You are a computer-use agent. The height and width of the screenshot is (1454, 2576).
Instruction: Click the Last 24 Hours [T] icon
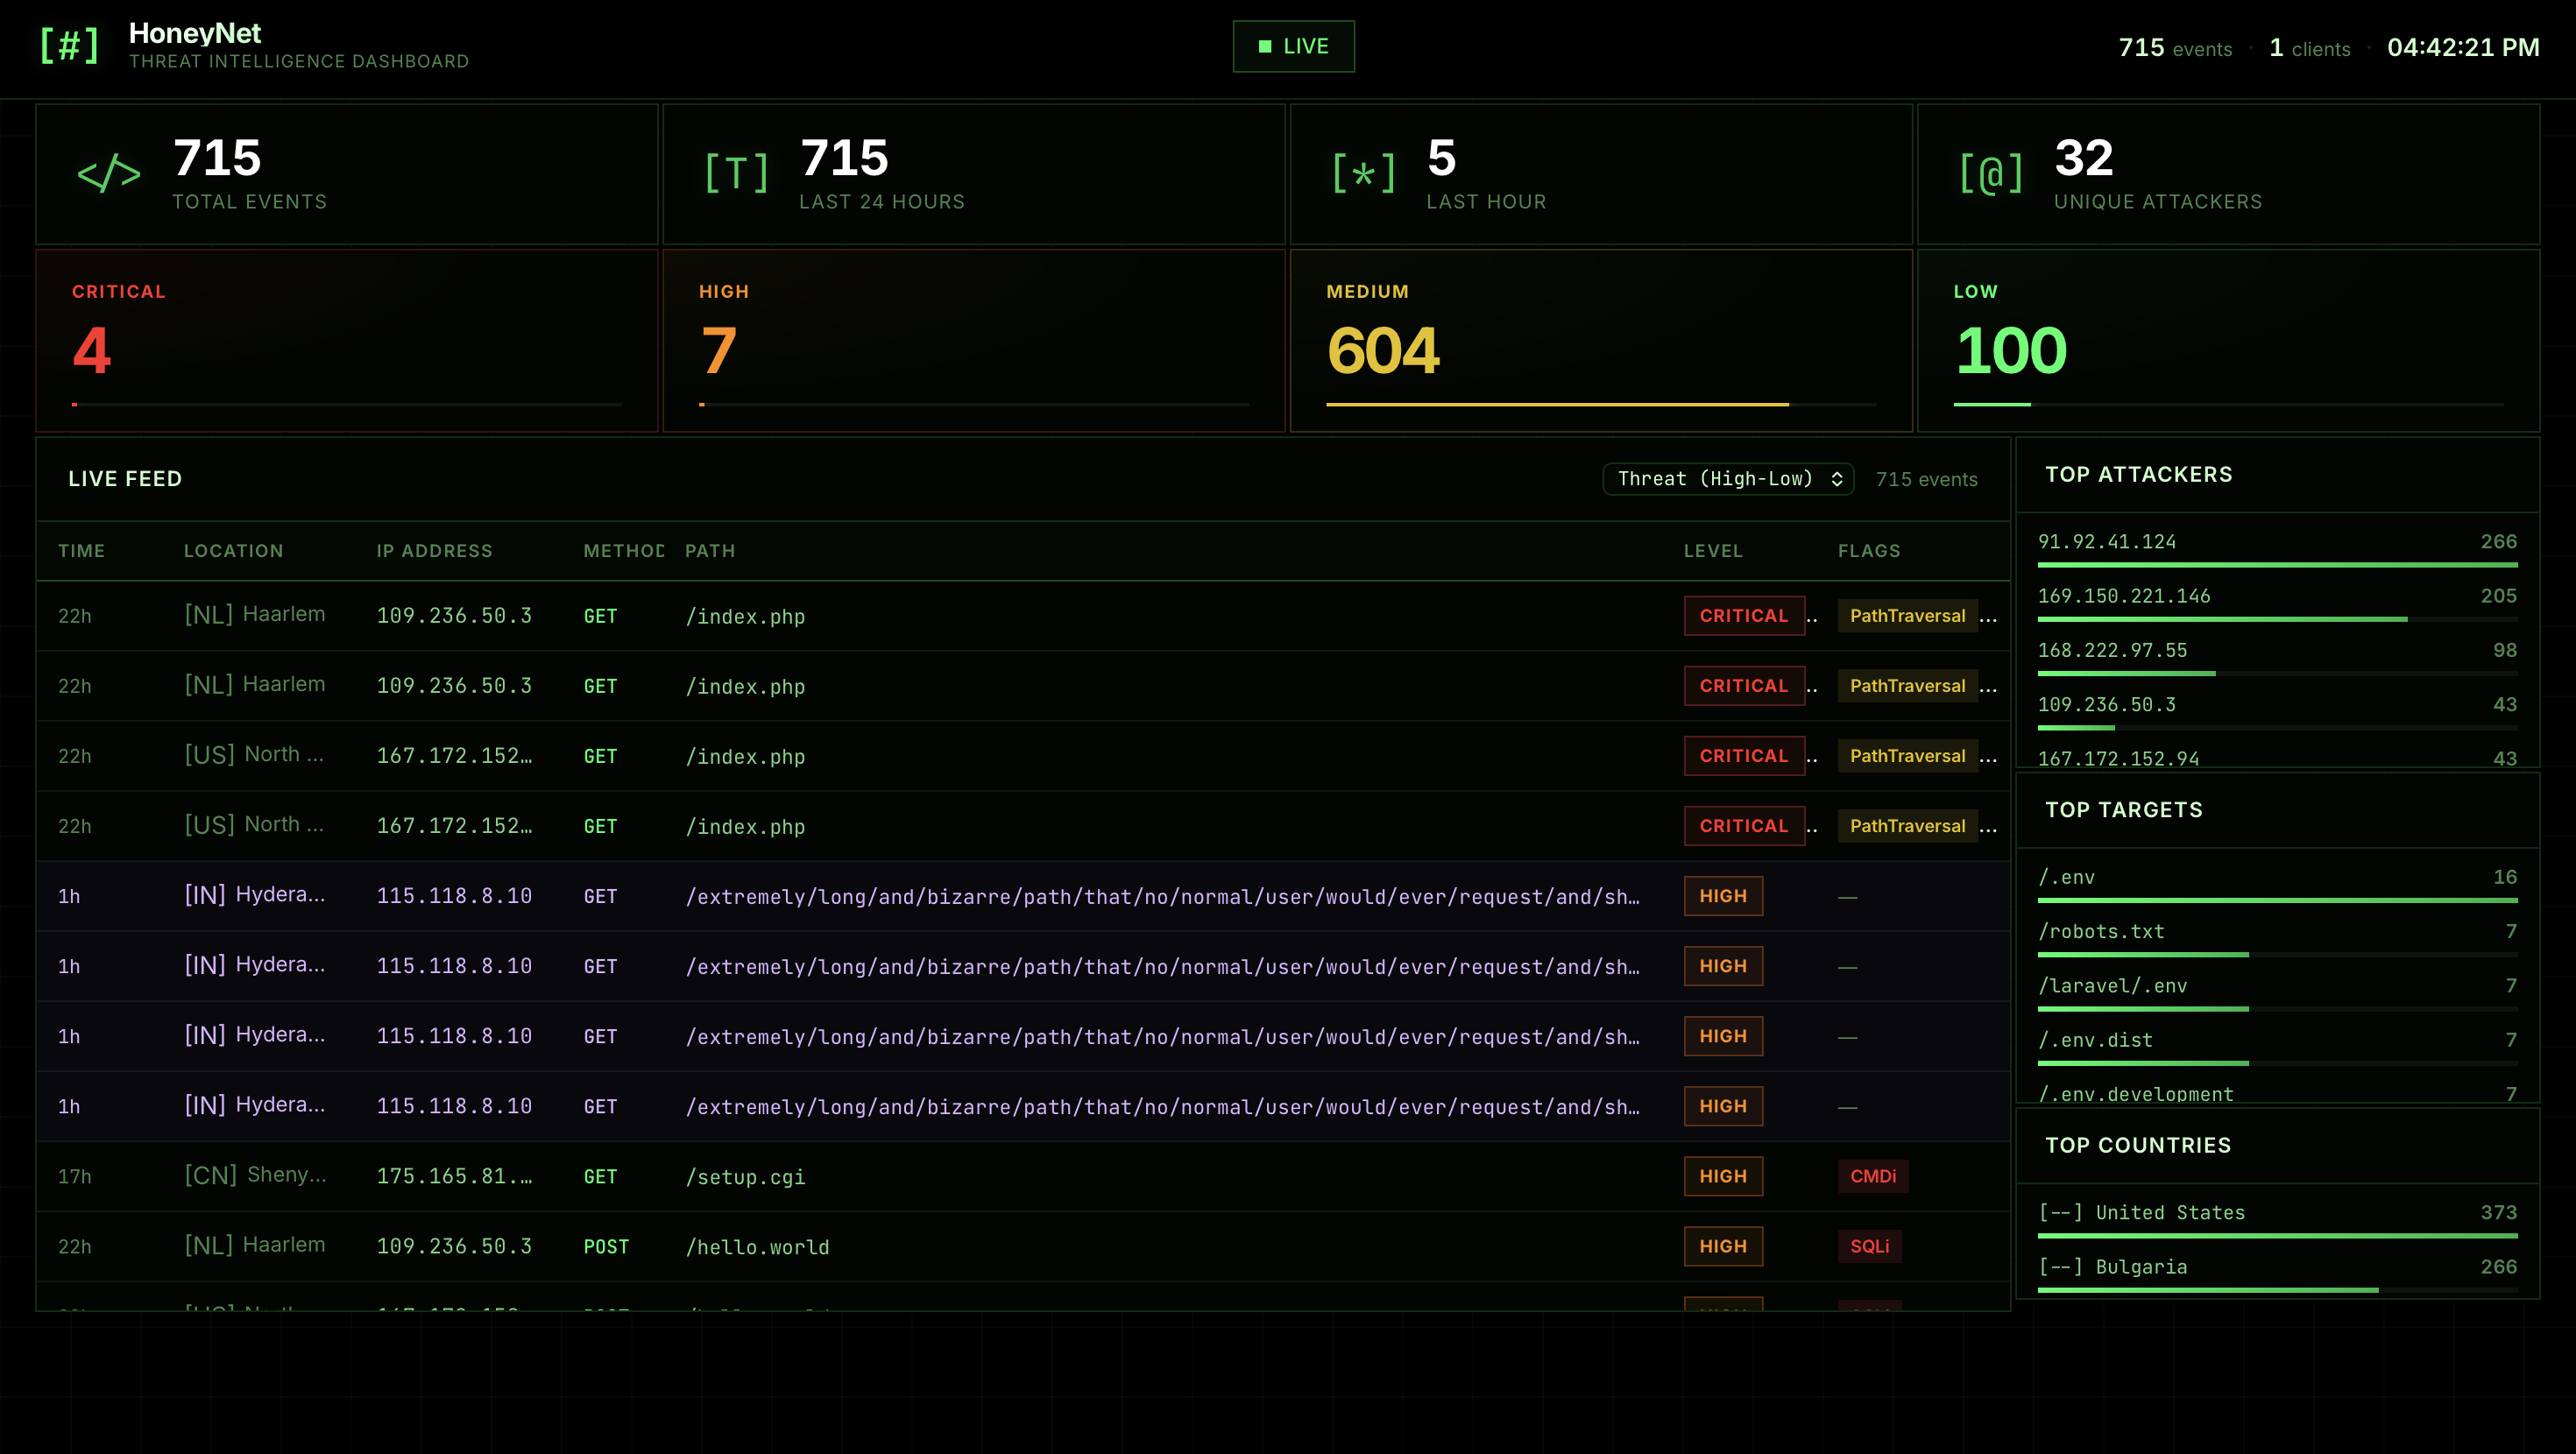[736, 174]
